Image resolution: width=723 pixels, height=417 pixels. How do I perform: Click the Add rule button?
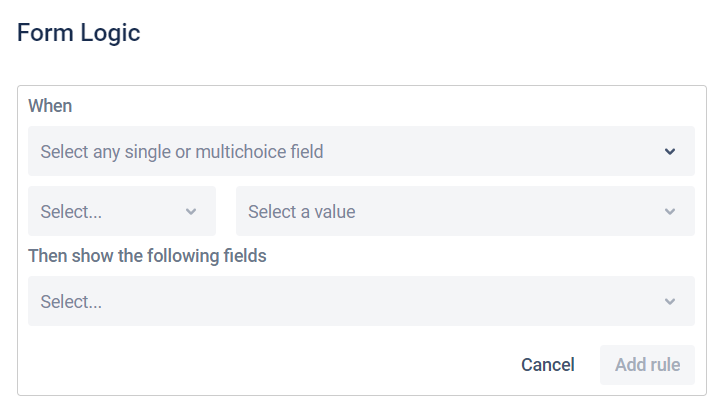click(647, 365)
